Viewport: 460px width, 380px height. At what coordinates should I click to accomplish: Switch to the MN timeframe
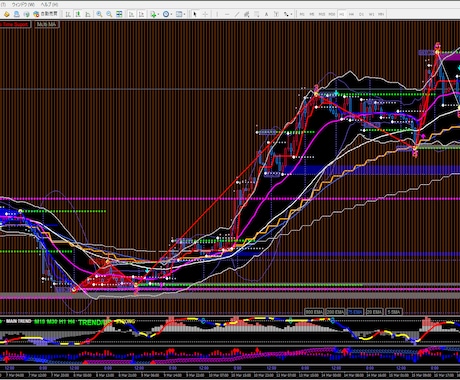click(381, 14)
